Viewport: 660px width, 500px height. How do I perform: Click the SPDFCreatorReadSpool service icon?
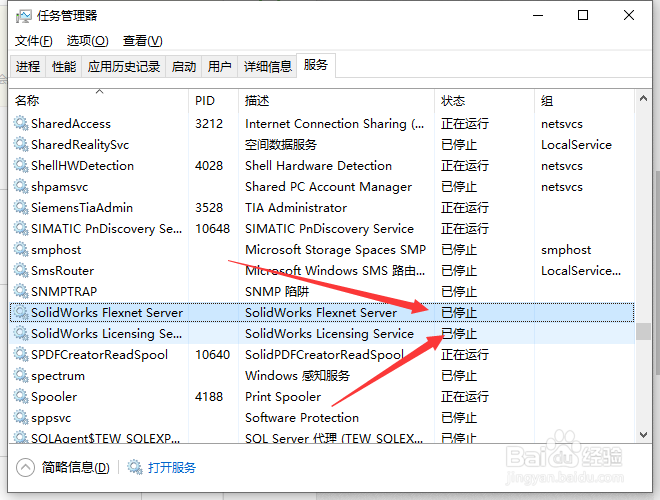tap(21, 354)
